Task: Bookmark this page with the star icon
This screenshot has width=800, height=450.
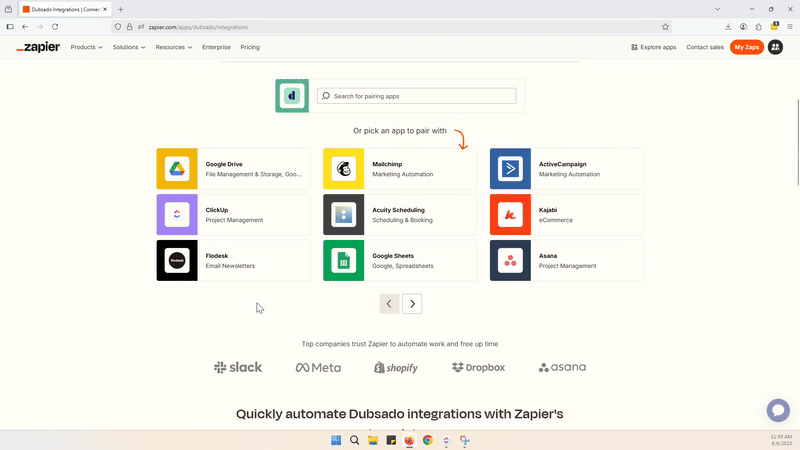Action: pyautogui.click(x=665, y=27)
